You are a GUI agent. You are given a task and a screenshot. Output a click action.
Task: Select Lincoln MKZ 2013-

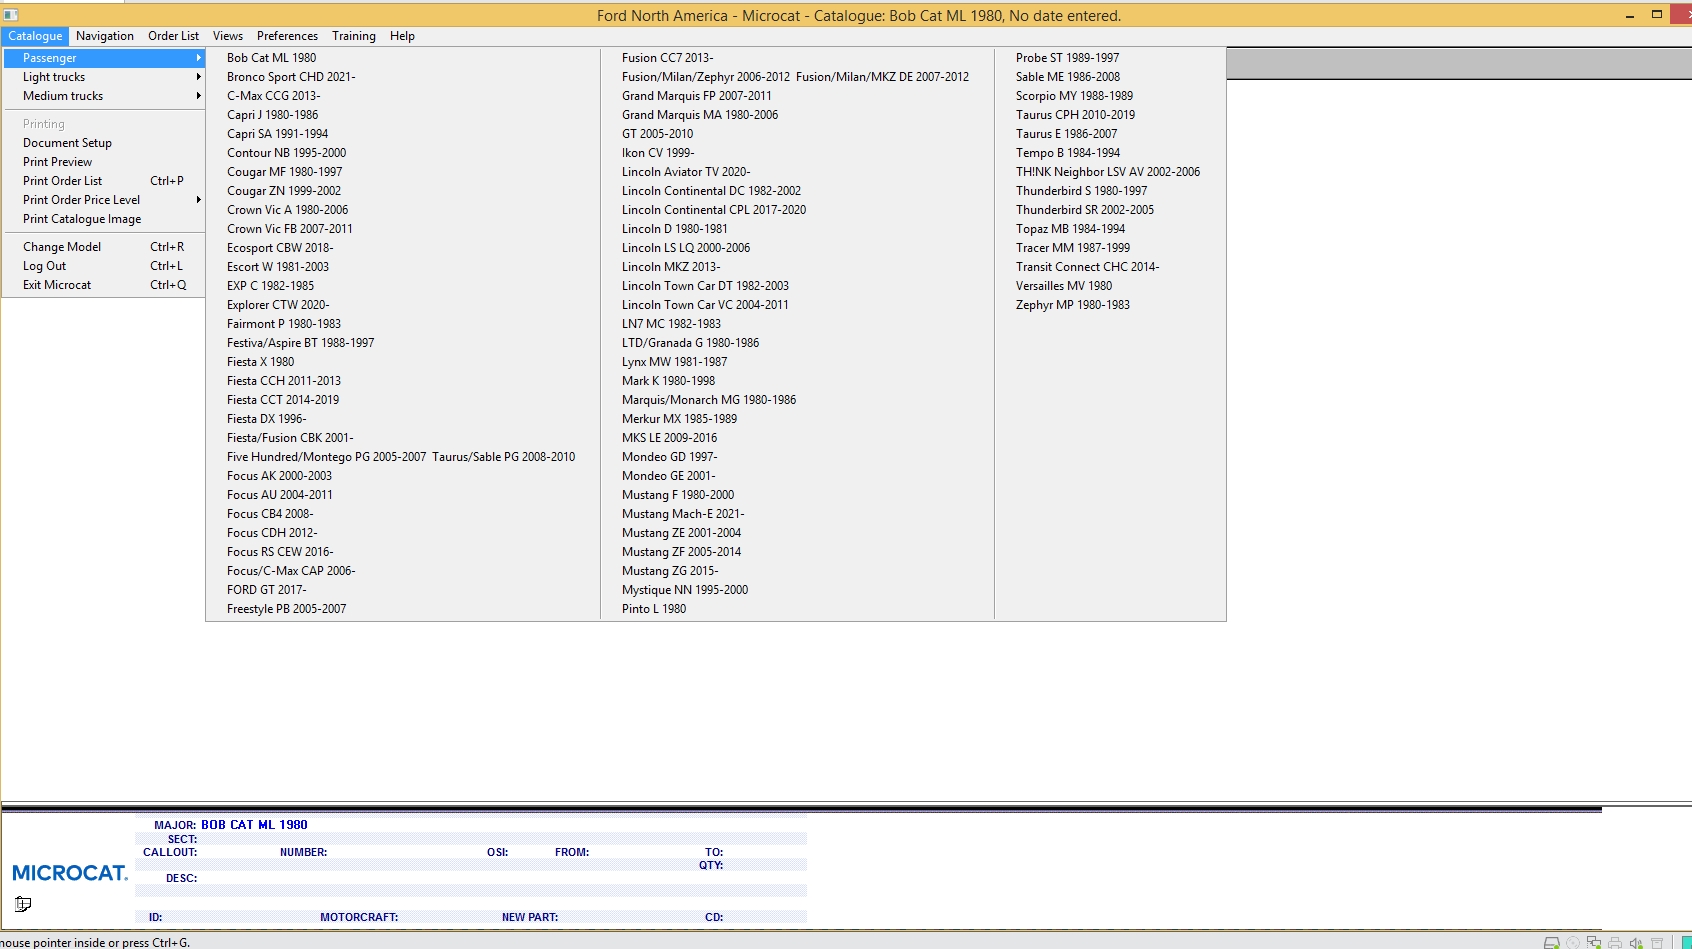click(670, 267)
